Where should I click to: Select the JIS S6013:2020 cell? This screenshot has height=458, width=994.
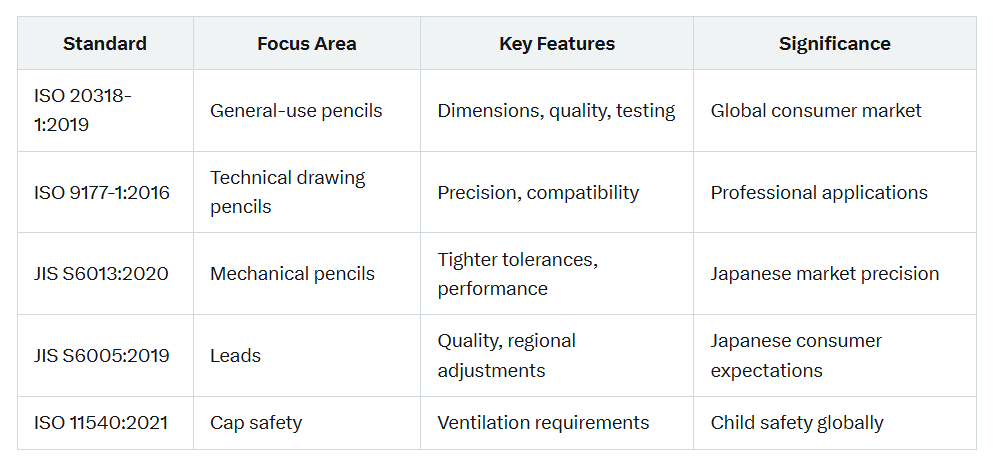(x=105, y=273)
